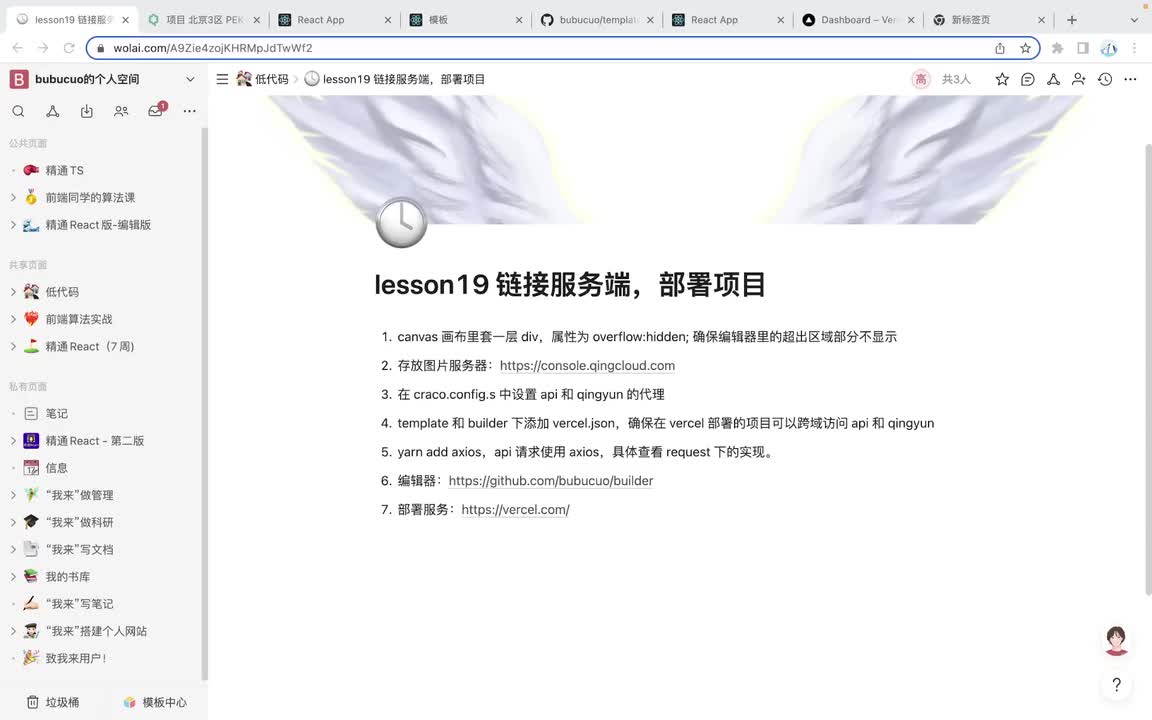The width and height of the screenshot is (1152, 720).
Task: Go back in browser history
Action: pos(18,48)
